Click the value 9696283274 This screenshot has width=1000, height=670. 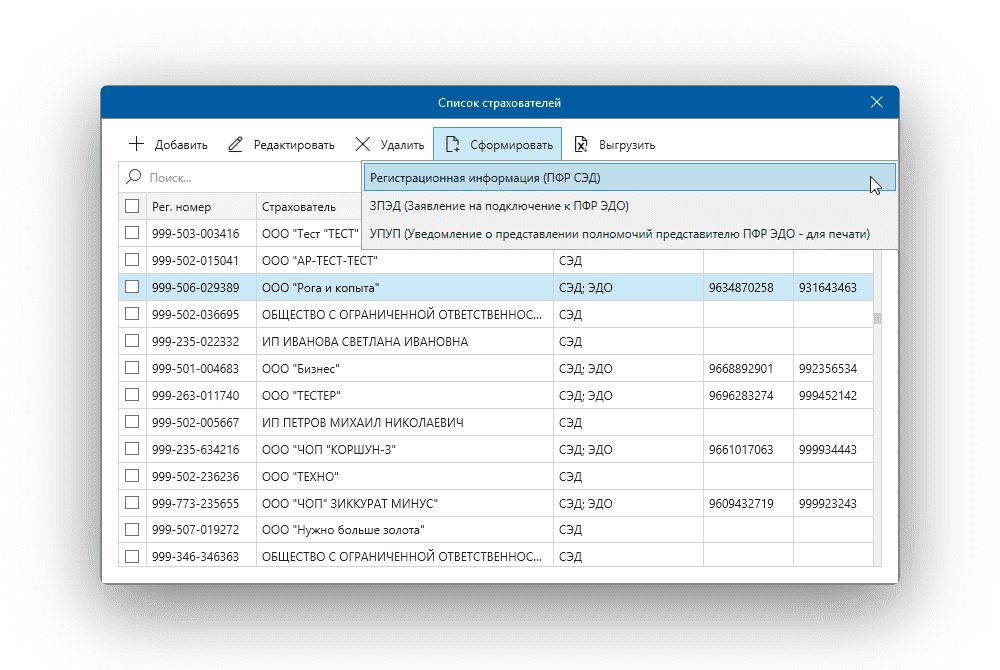click(741, 395)
